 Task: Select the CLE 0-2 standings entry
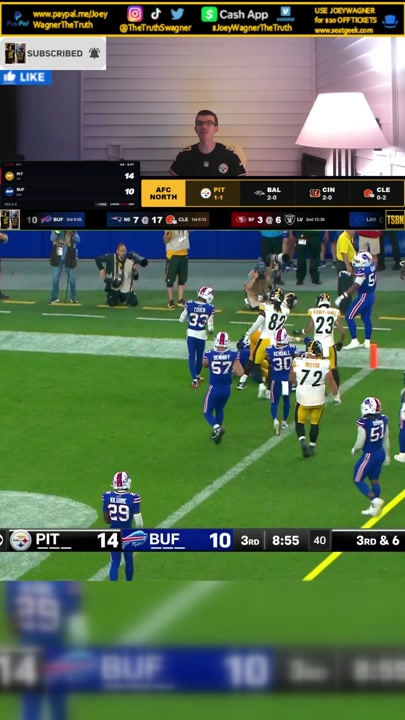[377, 193]
